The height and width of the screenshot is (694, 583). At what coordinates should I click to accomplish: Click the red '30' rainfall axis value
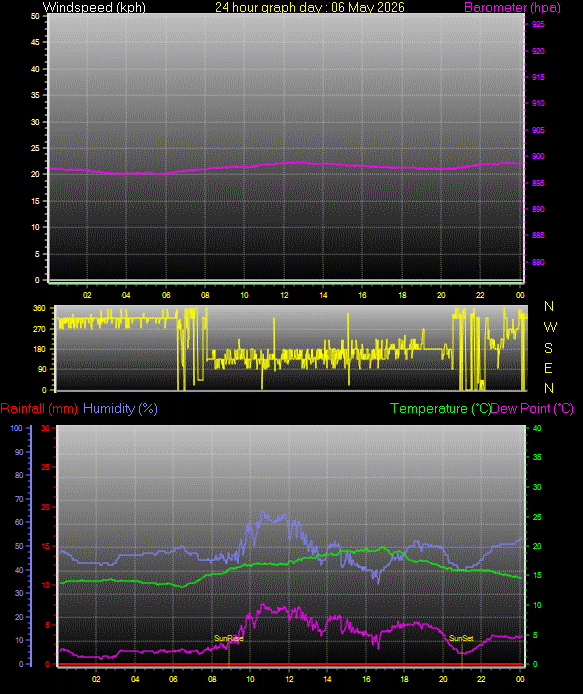pyautogui.click(x=46, y=428)
